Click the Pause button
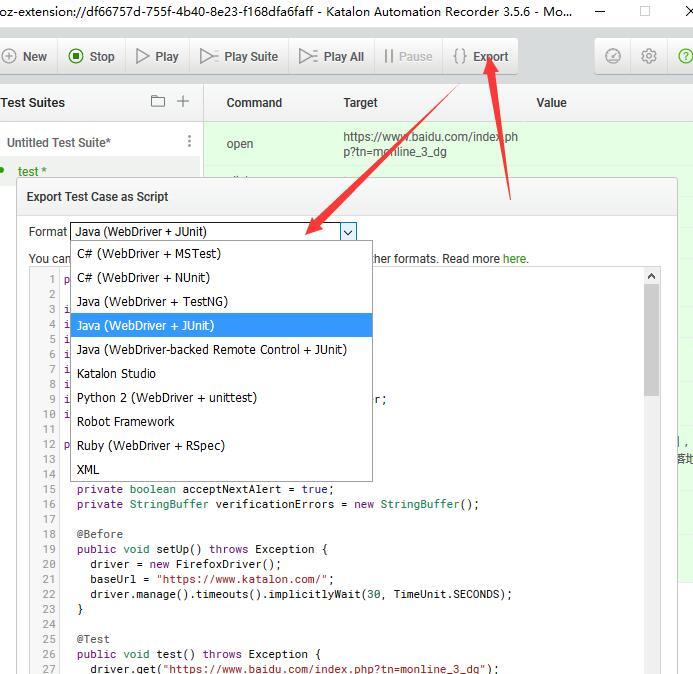This screenshot has width=693, height=674. point(408,57)
